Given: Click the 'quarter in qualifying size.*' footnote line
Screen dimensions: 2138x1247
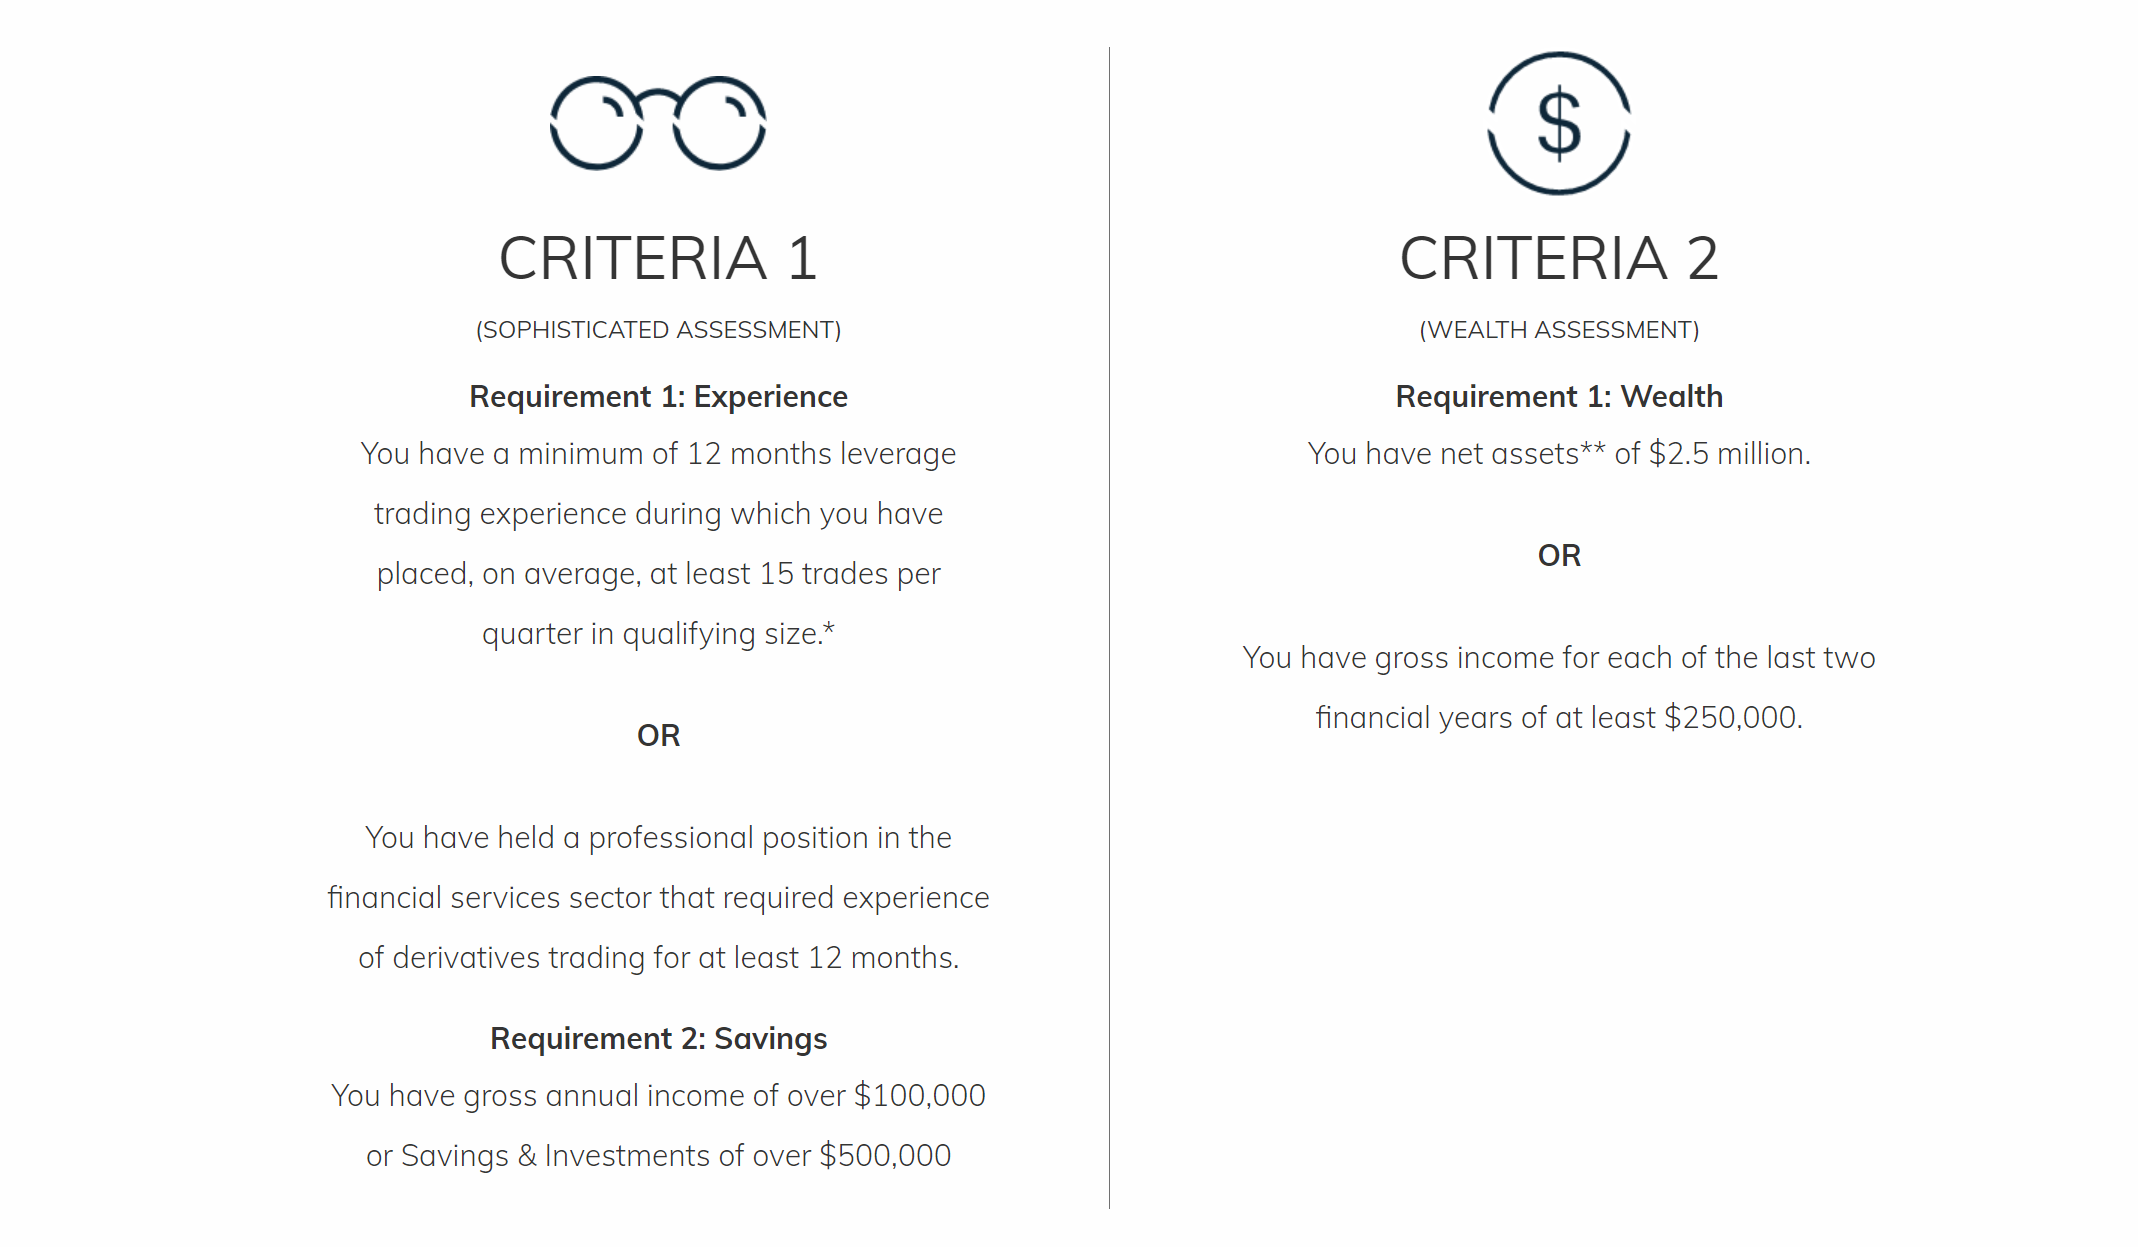Looking at the screenshot, I should tap(658, 634).
